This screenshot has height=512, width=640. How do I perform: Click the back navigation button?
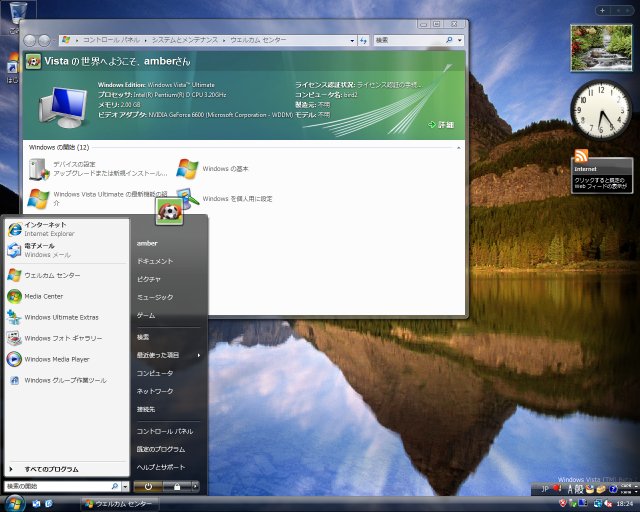(x=30, y=40)
